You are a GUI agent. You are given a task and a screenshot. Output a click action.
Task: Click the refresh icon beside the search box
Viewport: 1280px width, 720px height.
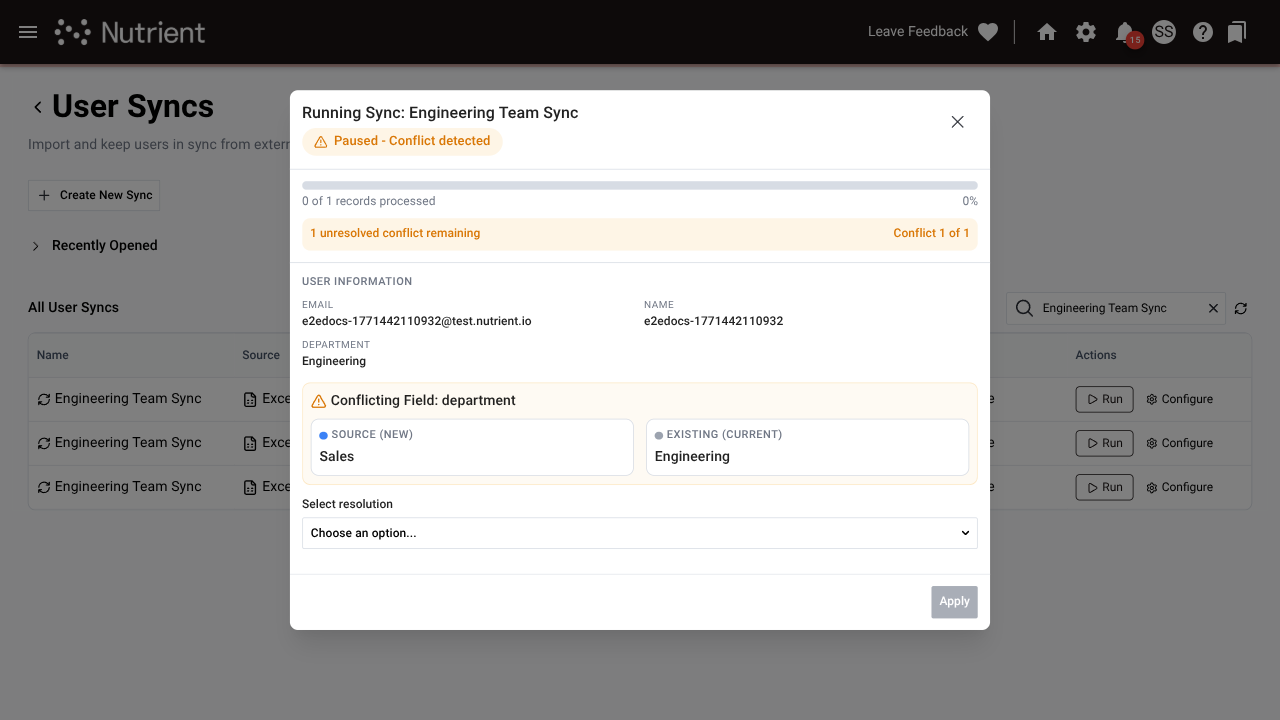point(1241,308)
